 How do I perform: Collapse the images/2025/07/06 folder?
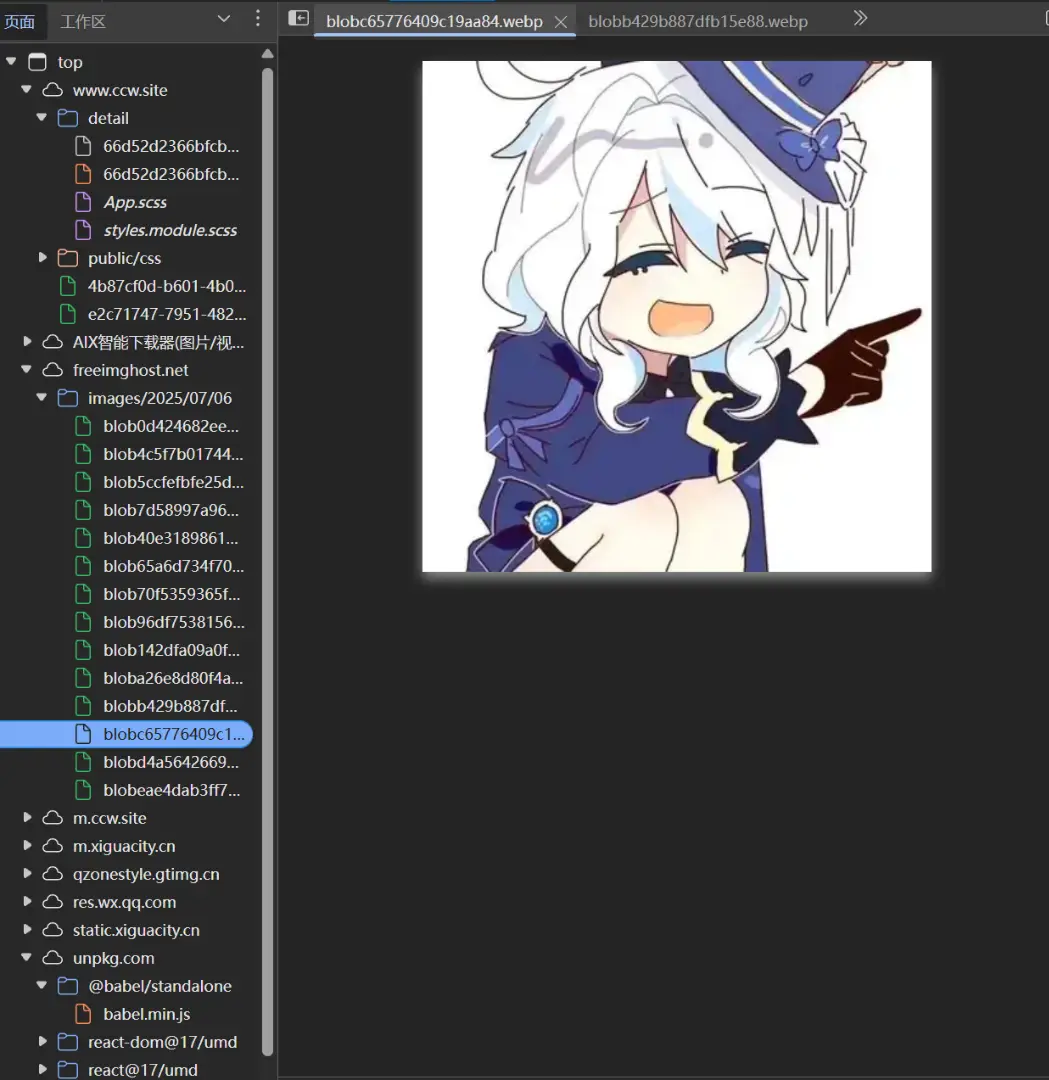(41, 397)
